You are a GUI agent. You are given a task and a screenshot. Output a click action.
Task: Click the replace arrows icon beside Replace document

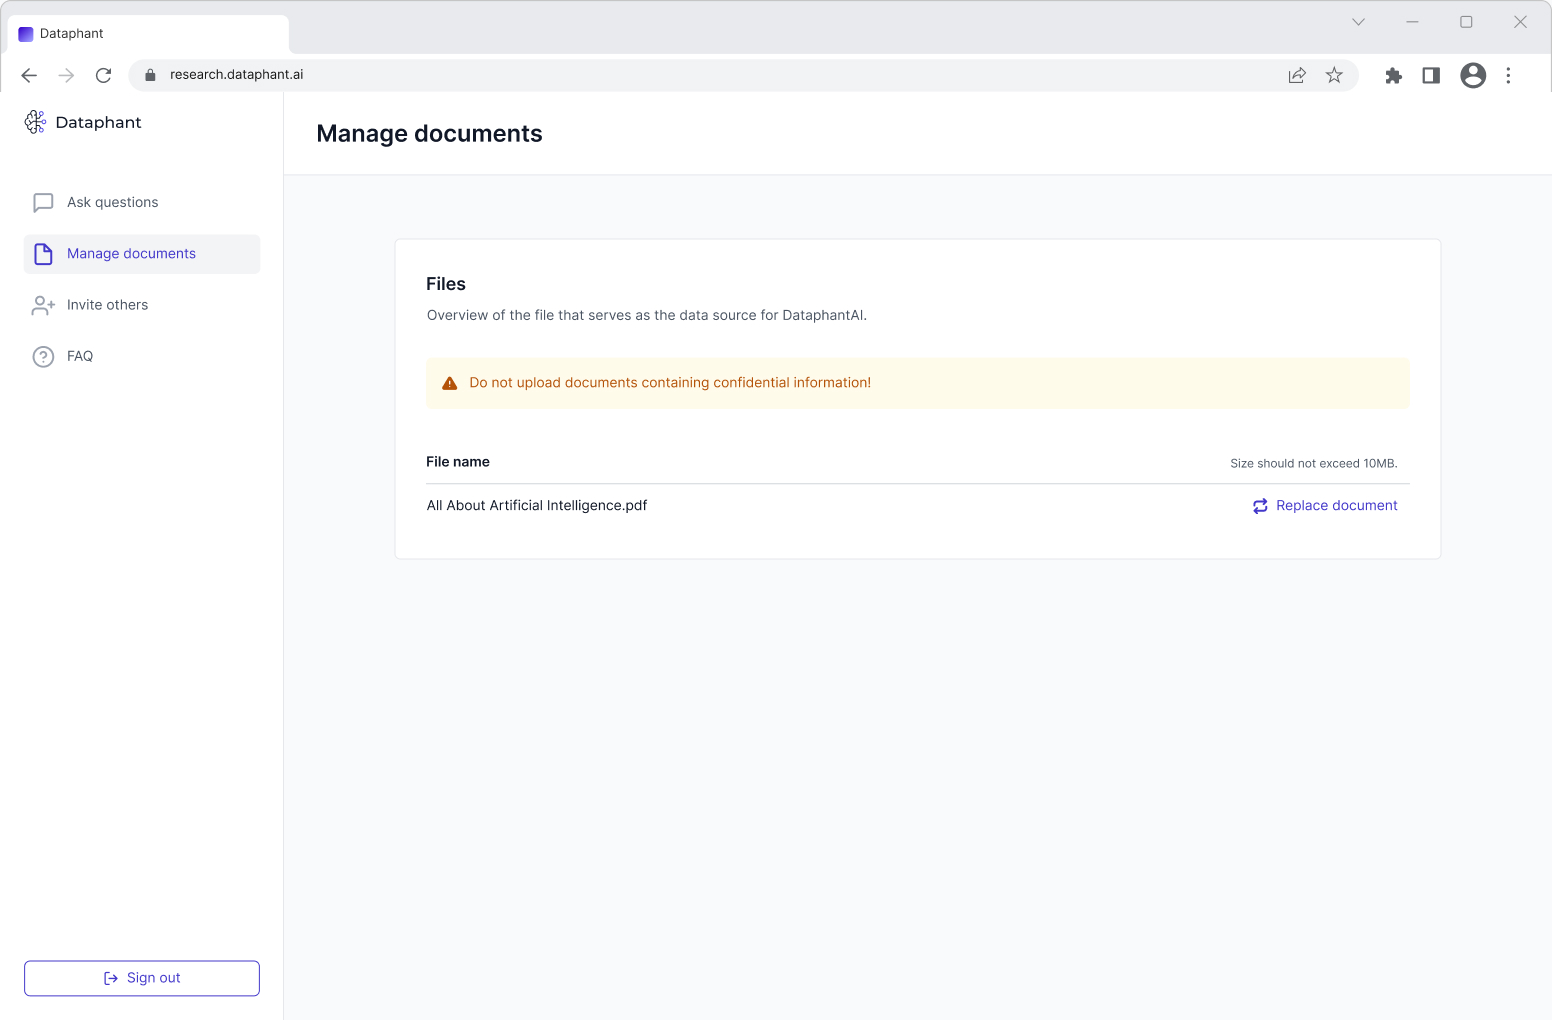point(1260,506)
